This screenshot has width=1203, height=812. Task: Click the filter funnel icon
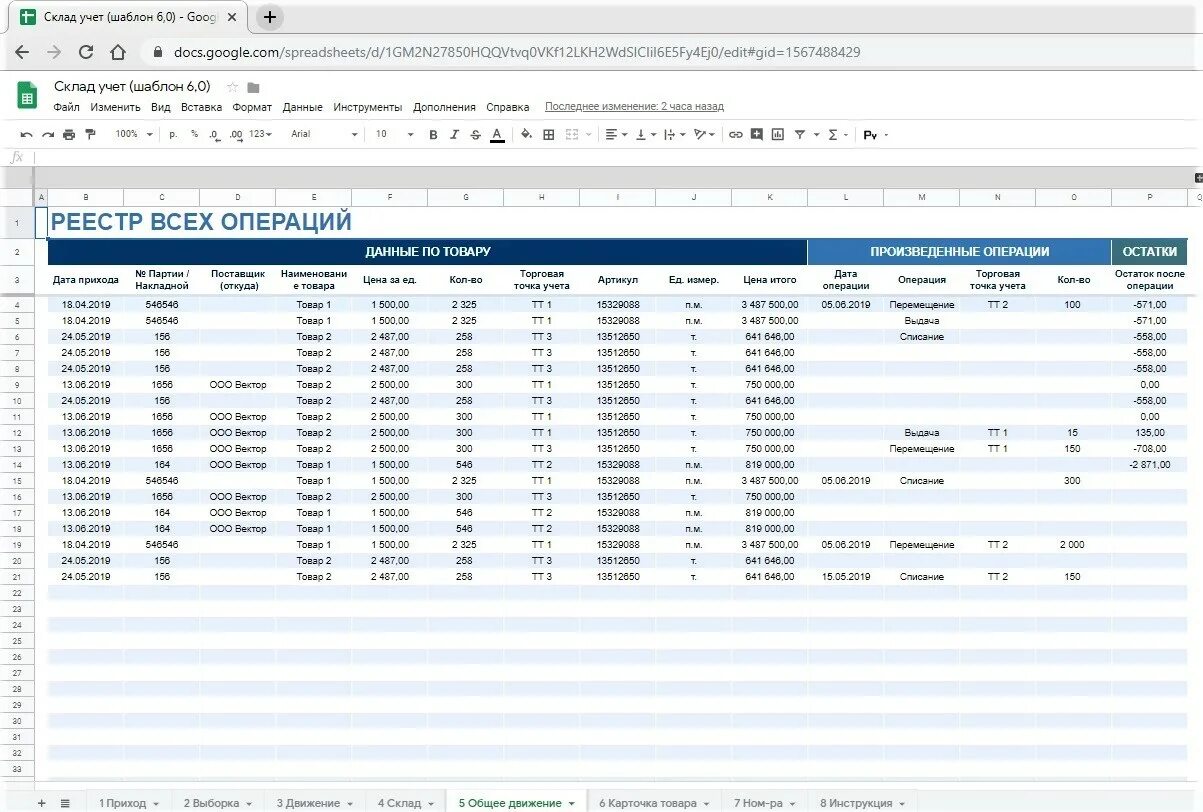(800, 134)
